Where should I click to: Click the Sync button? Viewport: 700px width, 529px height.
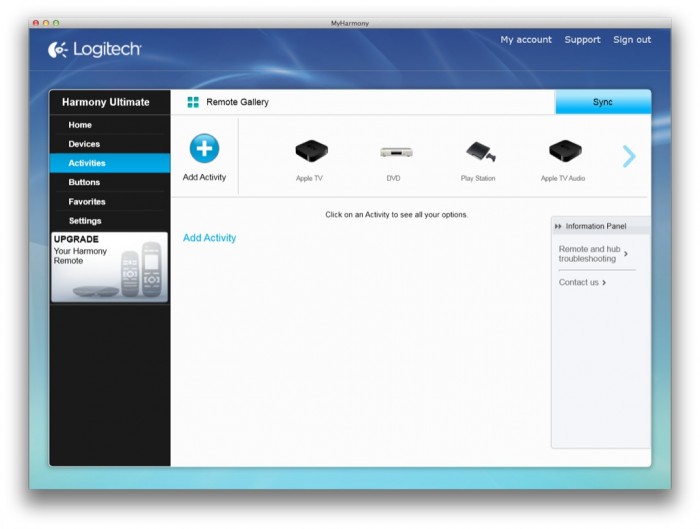coord(603,102)
